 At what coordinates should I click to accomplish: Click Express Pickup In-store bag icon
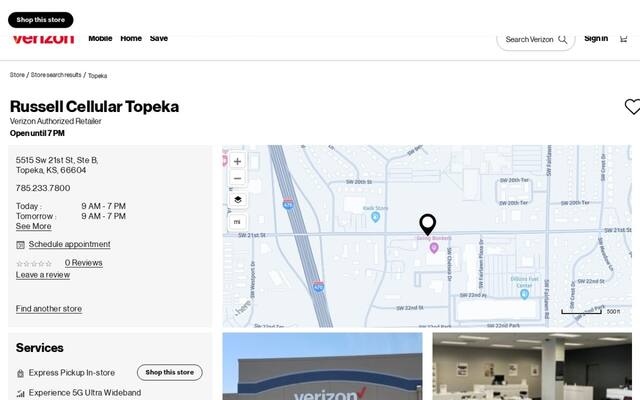point(20,373)
